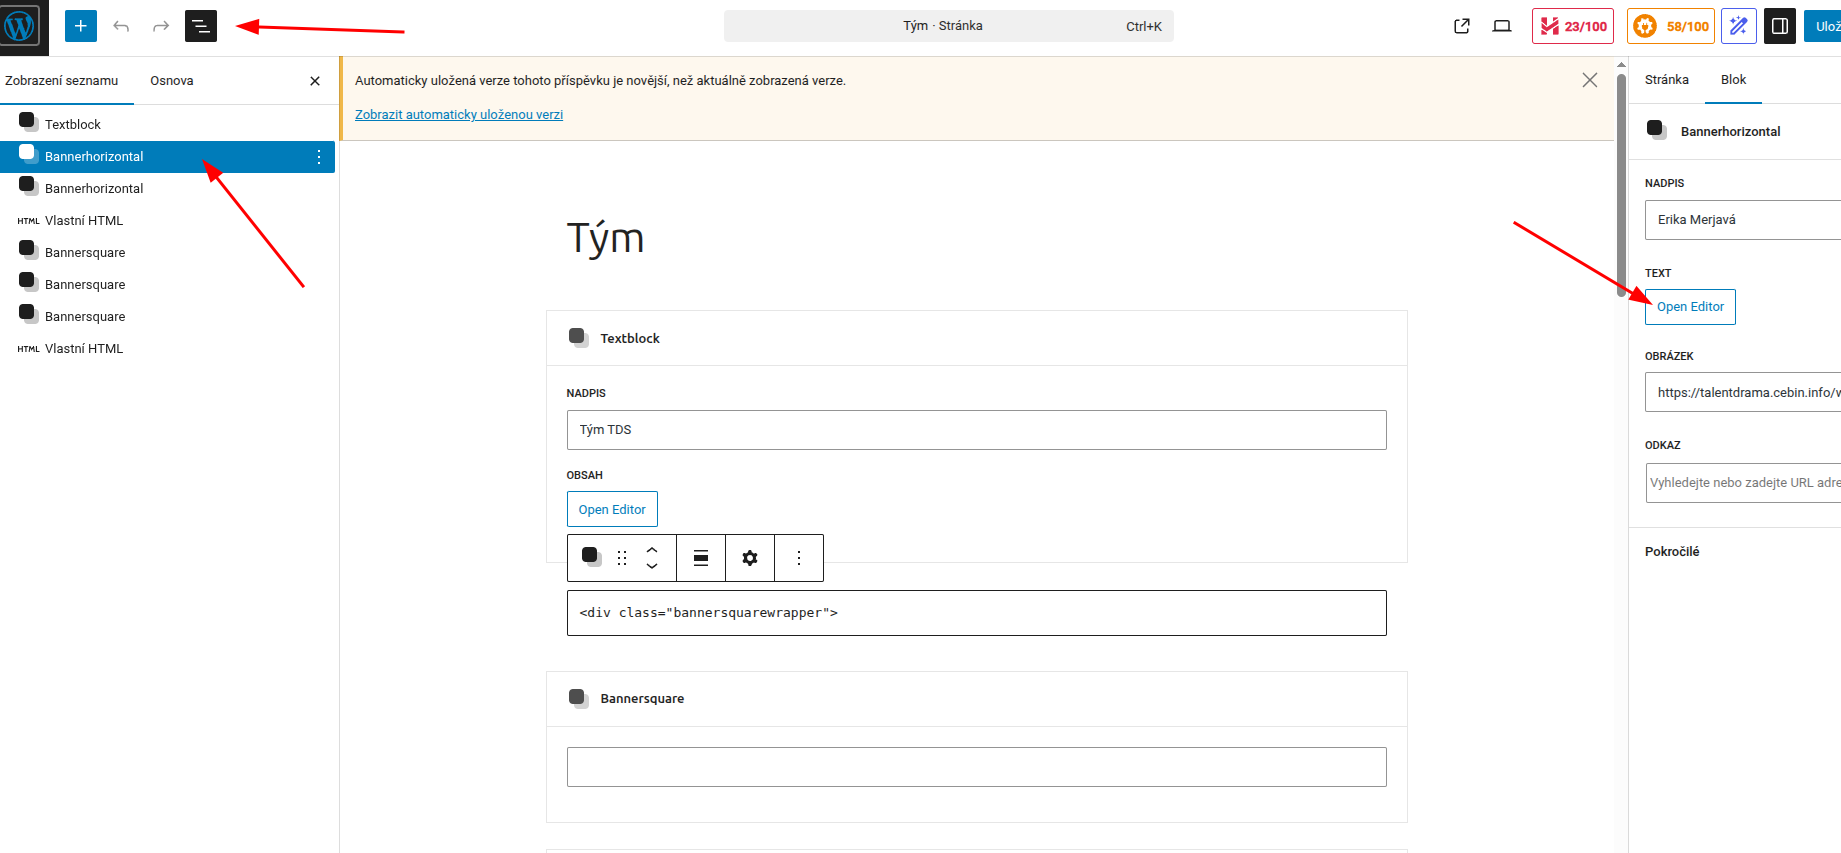Click the Tým TDS heading input field
1841x853 pixels.
(976, 430)
